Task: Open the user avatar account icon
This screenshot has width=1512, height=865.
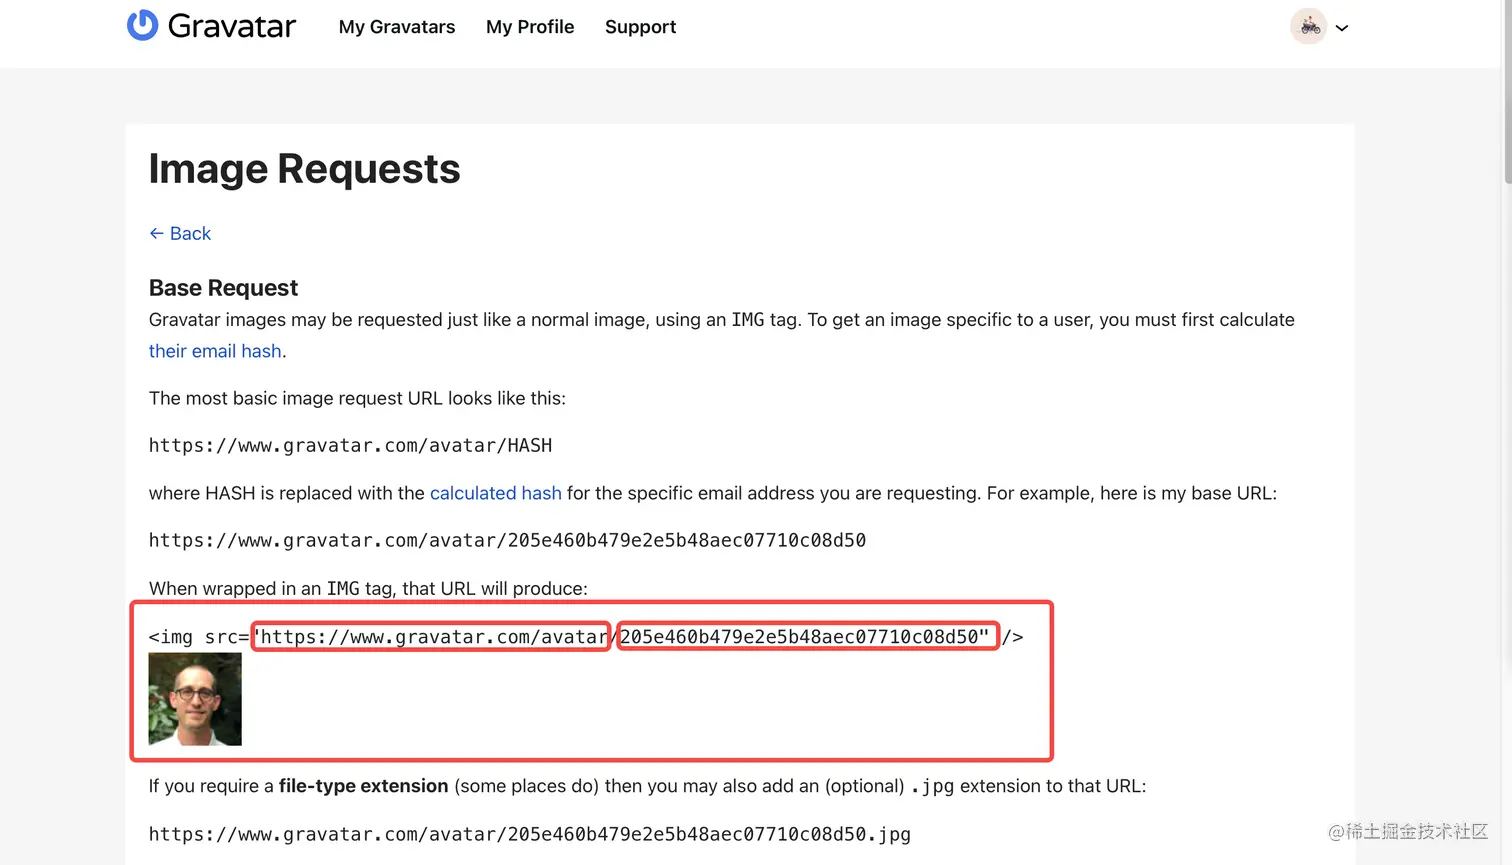Action: 1308,27
